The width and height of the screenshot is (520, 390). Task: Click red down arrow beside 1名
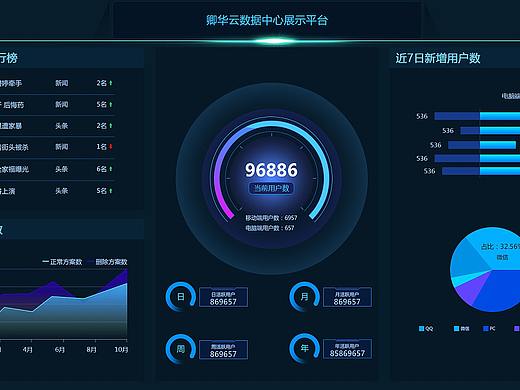[111, 147]
